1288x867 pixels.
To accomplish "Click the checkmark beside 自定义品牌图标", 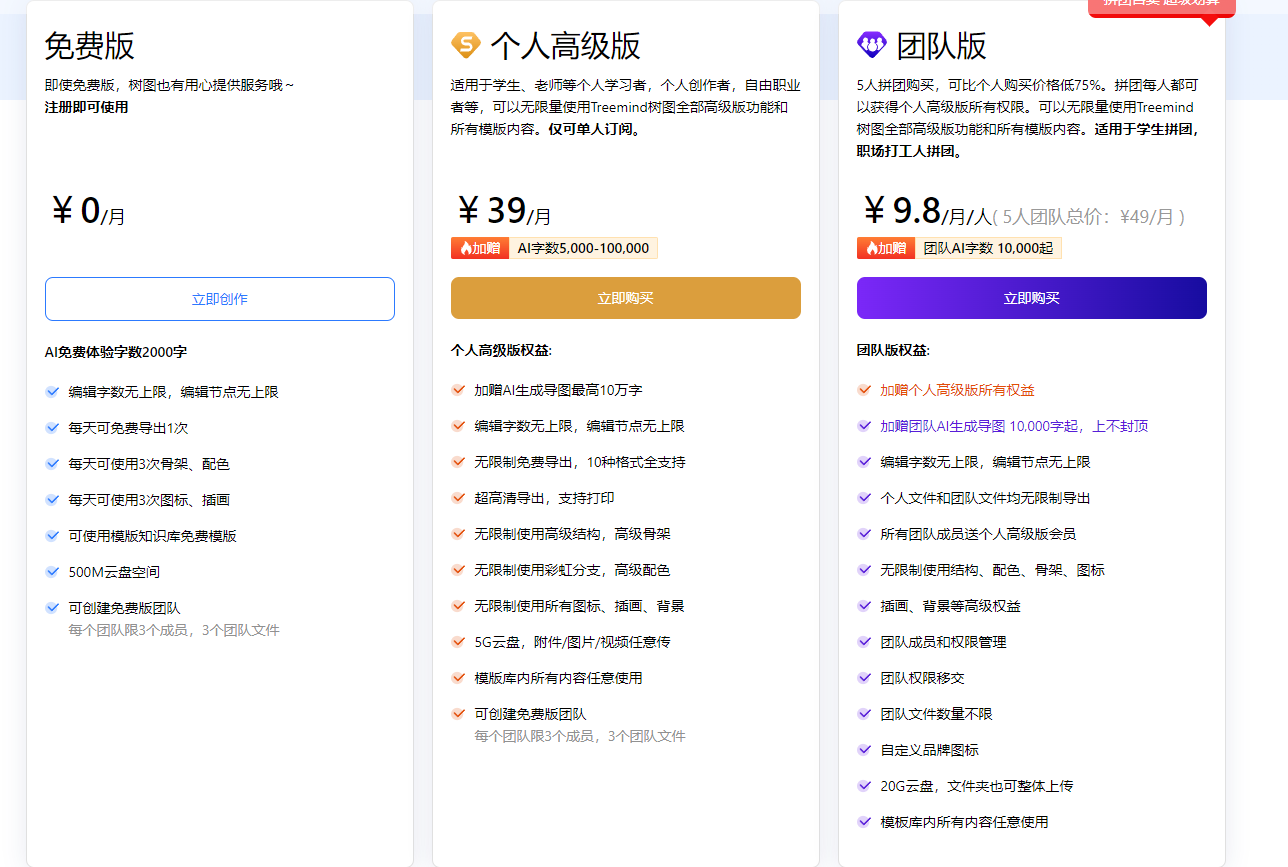I will click(864, 749).
